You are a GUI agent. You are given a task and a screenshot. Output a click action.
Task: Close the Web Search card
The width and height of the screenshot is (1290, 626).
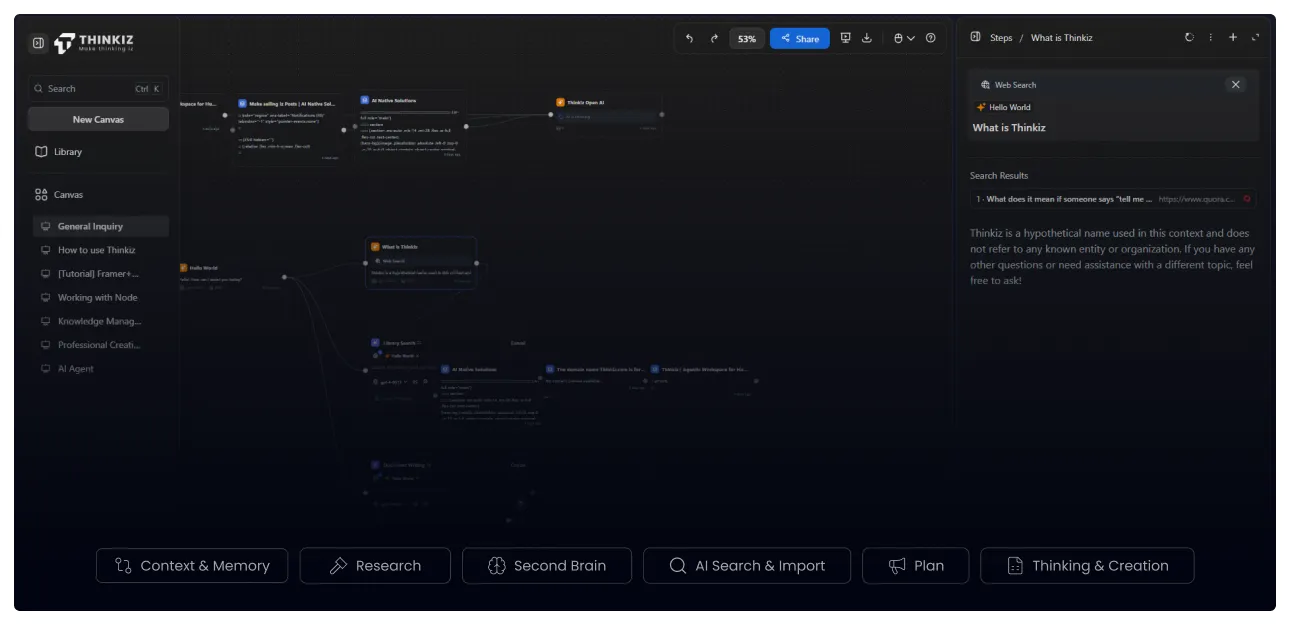tap(1236, 85)
